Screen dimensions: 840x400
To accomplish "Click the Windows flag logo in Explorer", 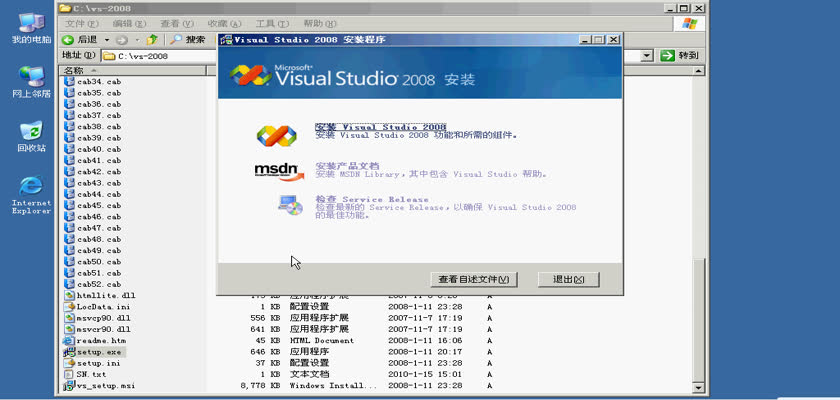I will point(689,24).
